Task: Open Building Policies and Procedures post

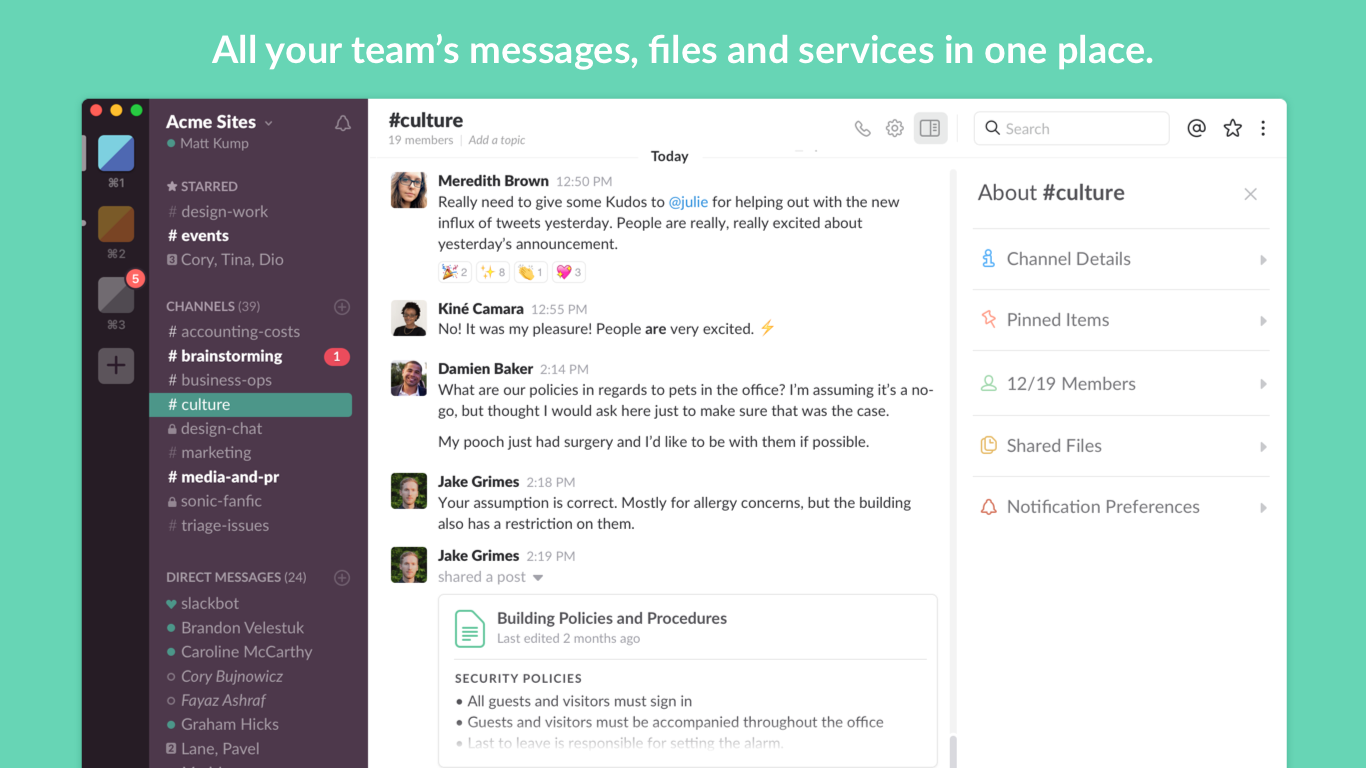Action: coord(612,618)
